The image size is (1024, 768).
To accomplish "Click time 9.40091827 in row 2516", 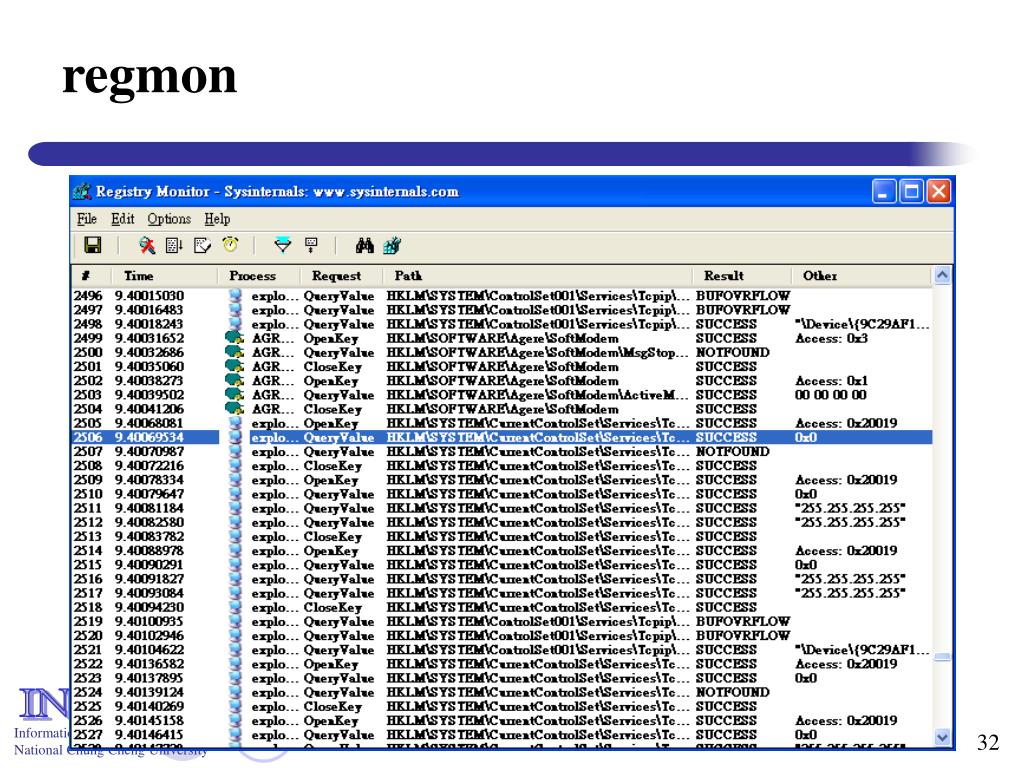I will pyautogui.click(x=149, y=579).
